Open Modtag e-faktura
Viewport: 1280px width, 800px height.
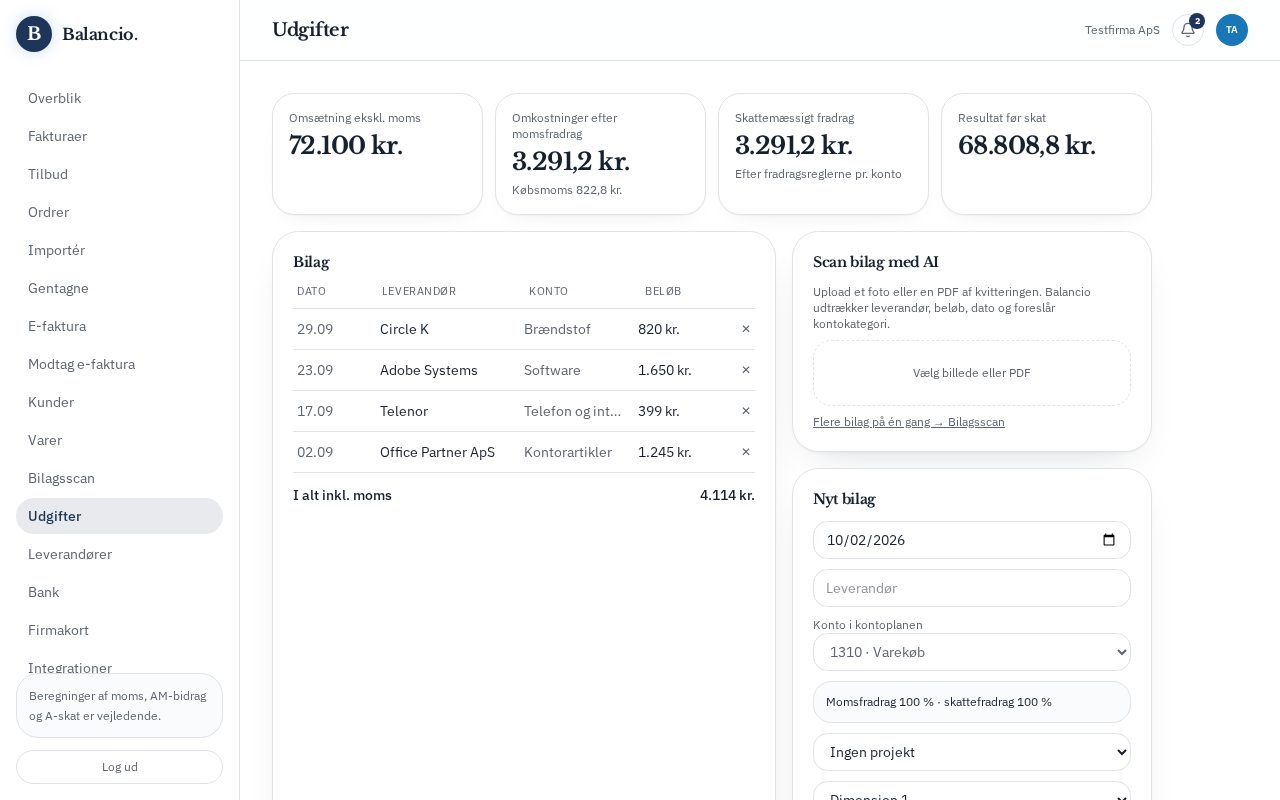[119, 364]
